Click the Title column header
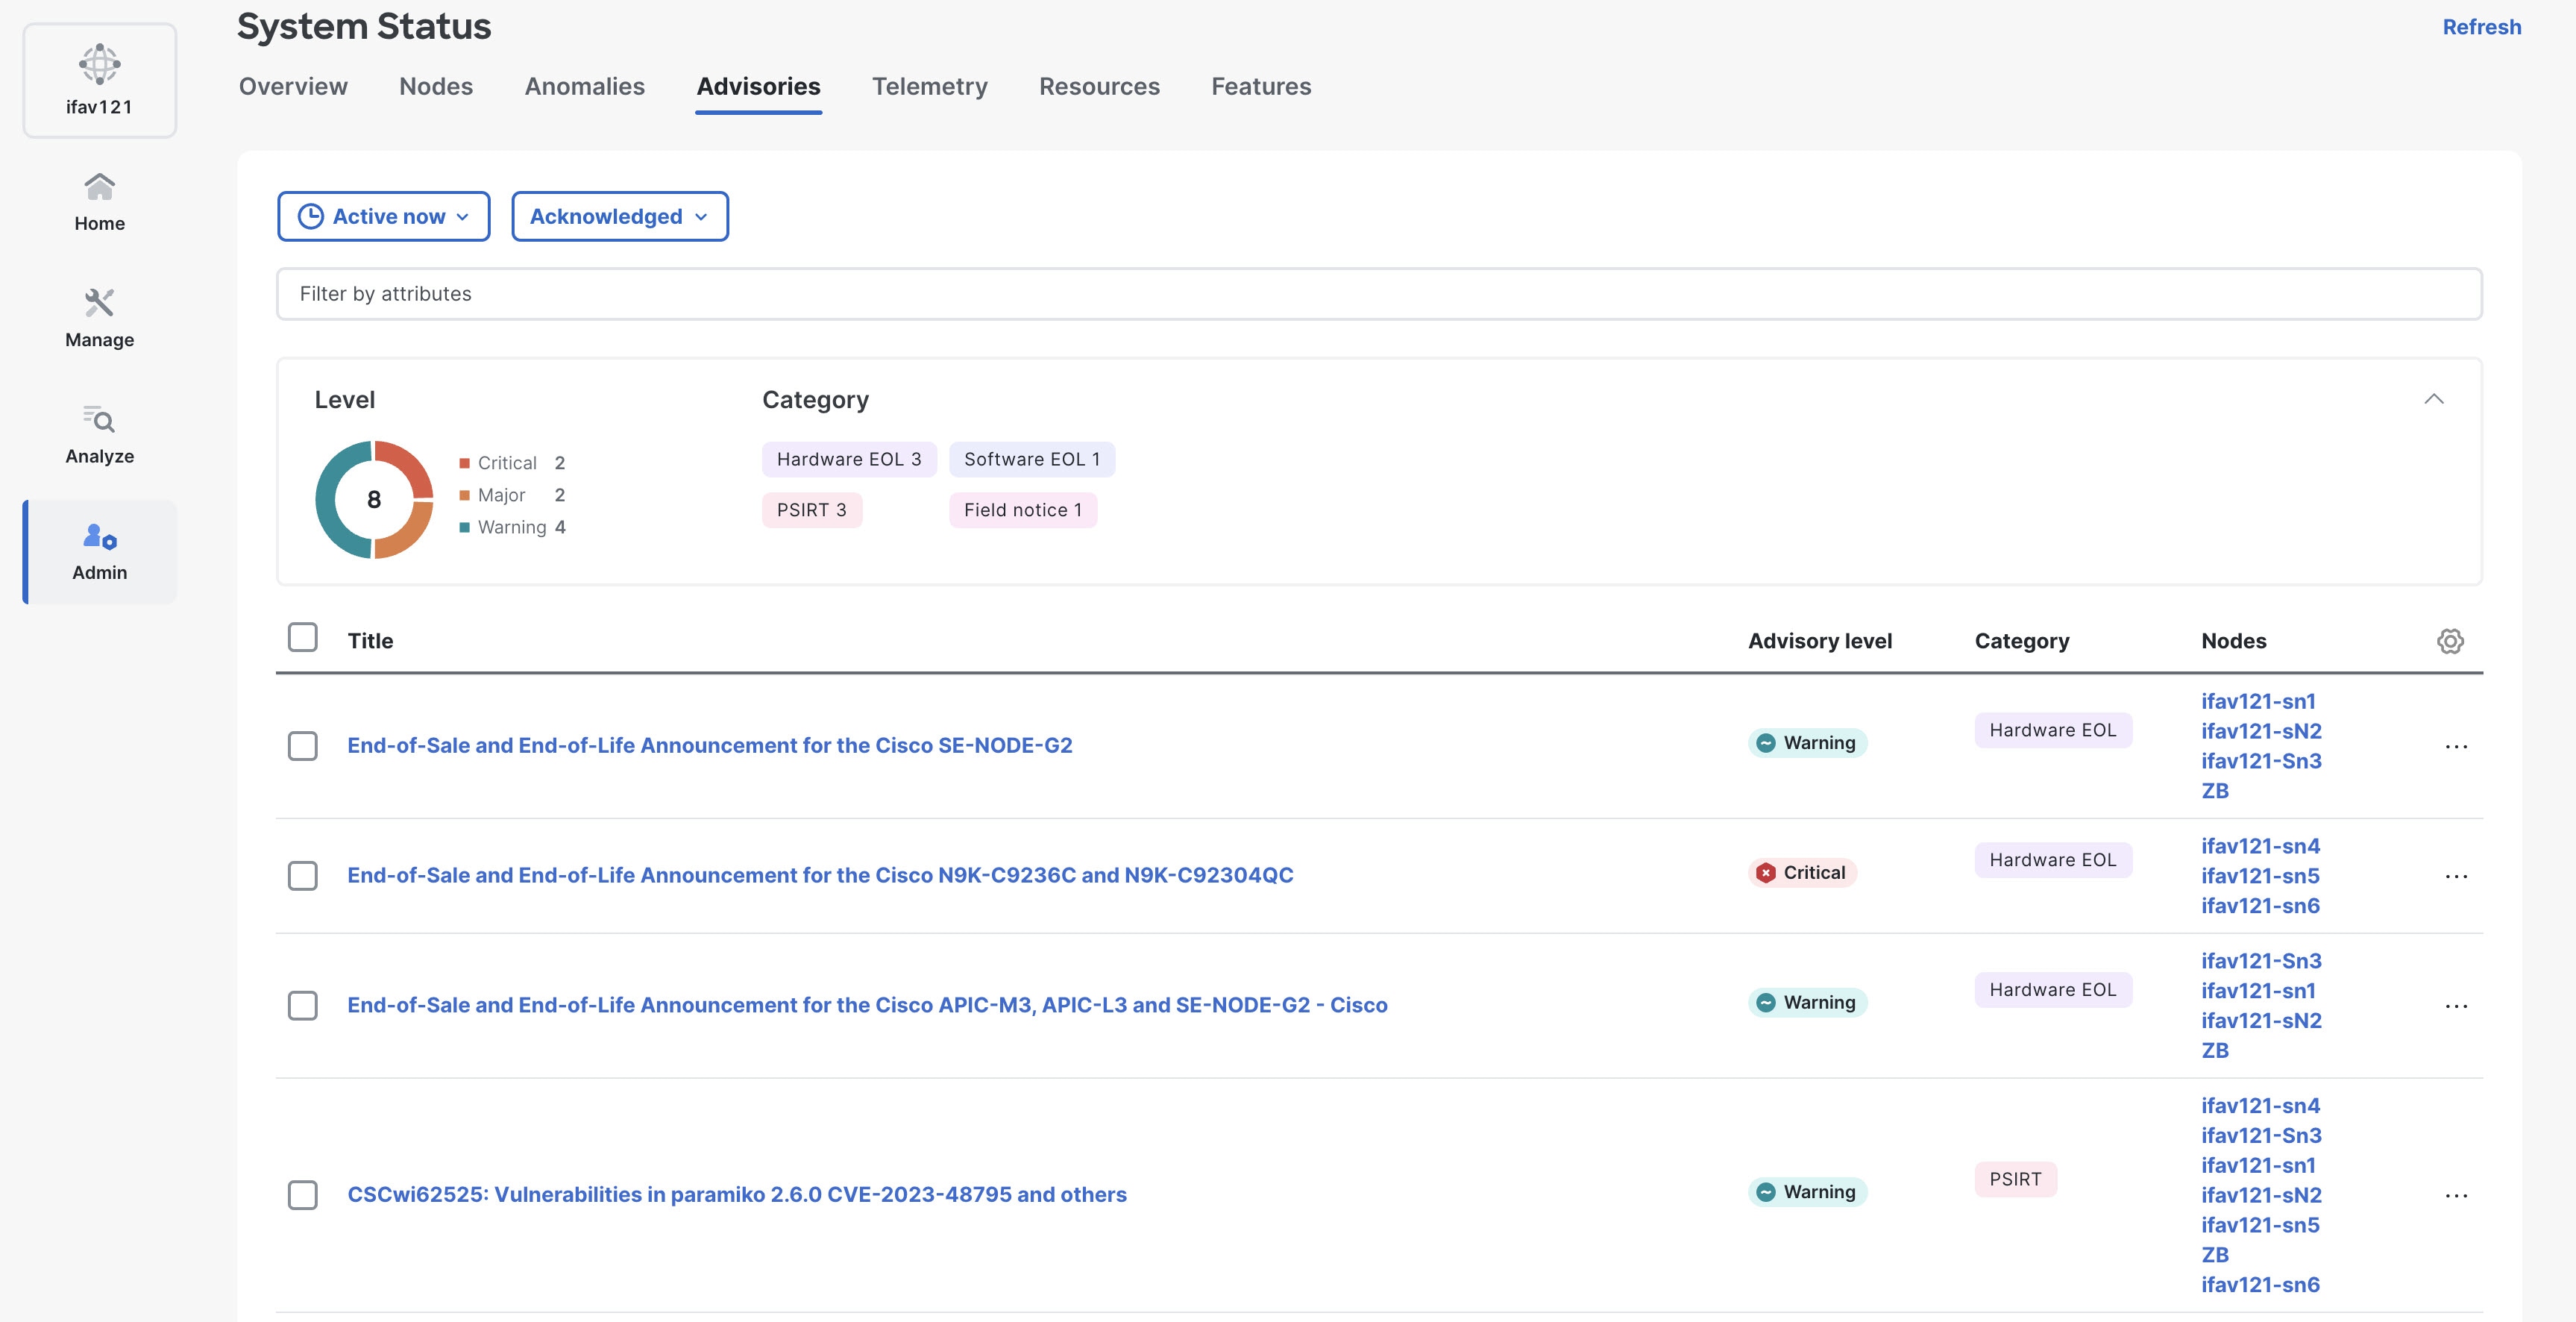2576x1322 pixels. (x=370, y=641)
